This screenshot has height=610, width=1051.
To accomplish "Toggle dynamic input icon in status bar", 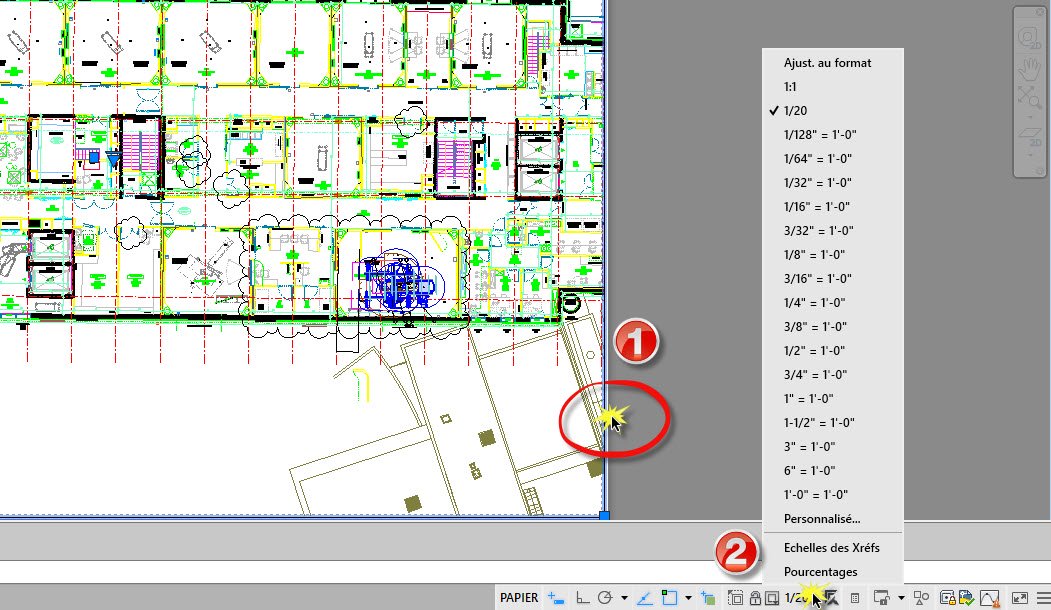I will click(555, 597).
